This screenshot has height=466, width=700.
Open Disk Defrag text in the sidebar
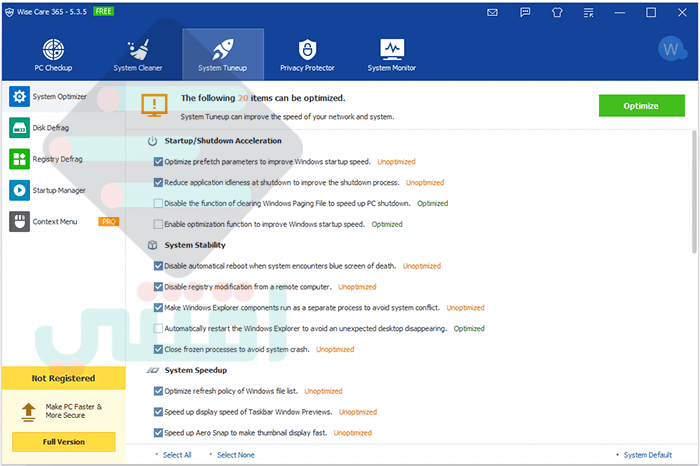point(50,128)
